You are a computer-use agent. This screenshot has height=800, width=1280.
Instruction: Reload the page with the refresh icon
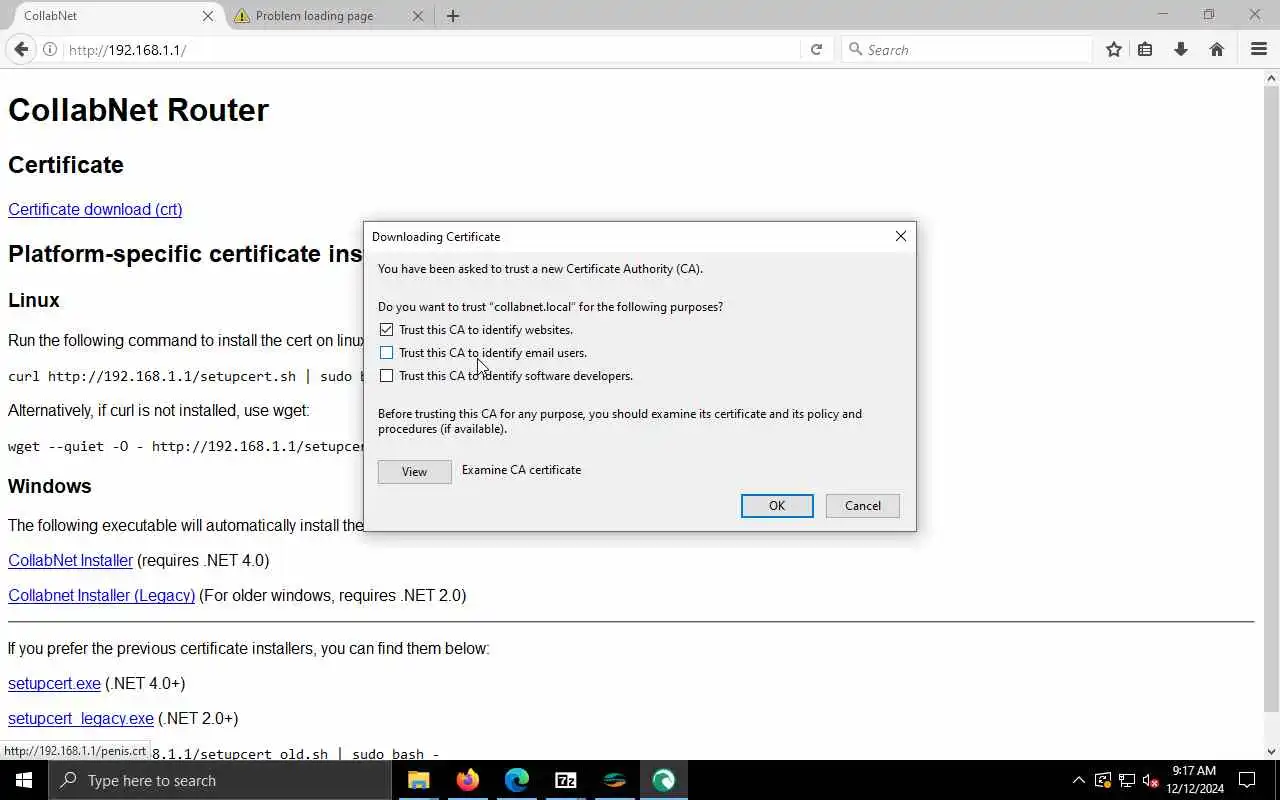click(816, 49)
